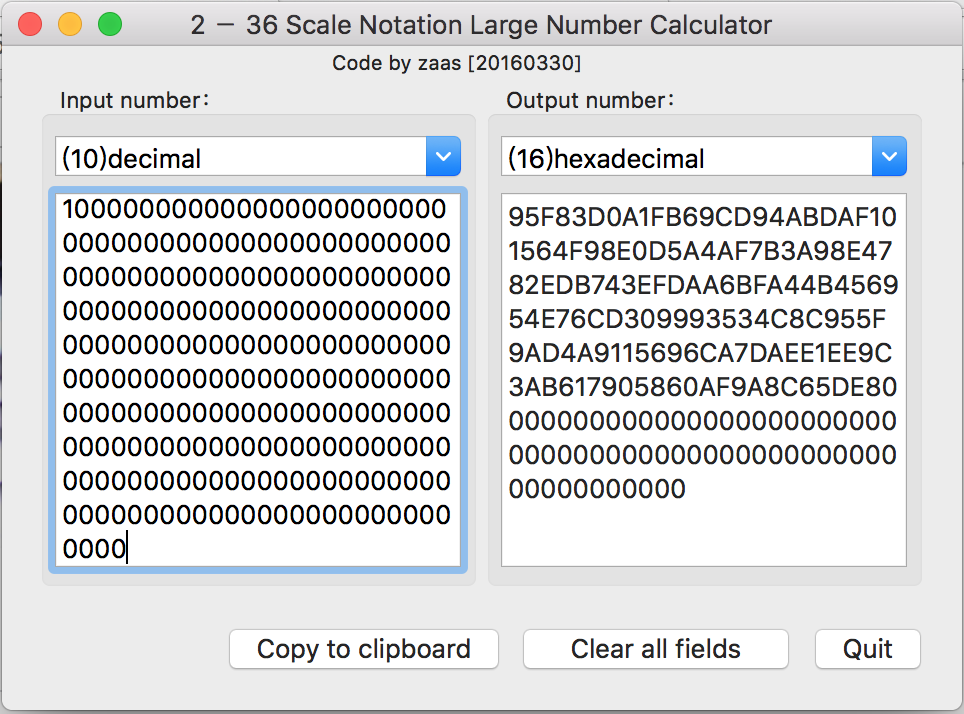Click the output line starting with 3AB617905860
Screen dimensions: 964x714
702,387
